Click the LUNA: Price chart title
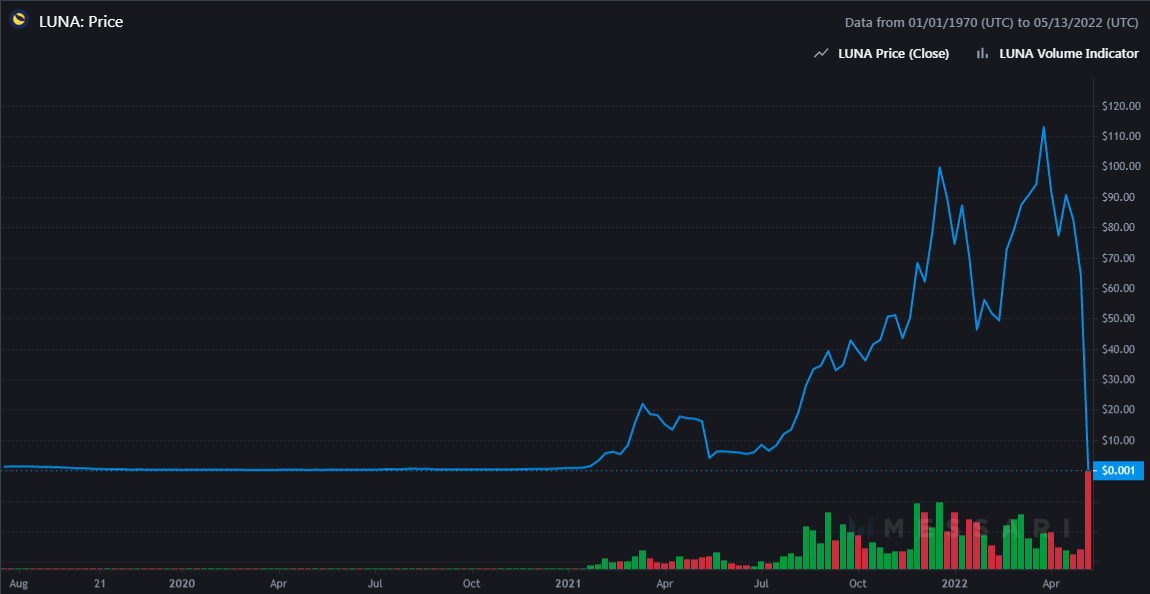This screenshot has width=1150, height=594. pos(81,21)
